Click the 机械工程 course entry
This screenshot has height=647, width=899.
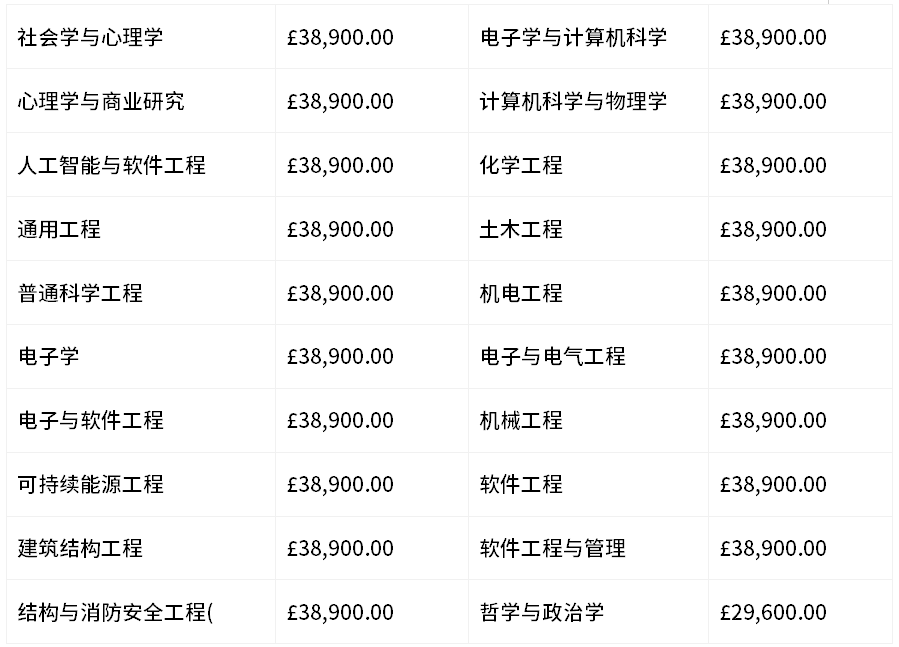point(521,421)
